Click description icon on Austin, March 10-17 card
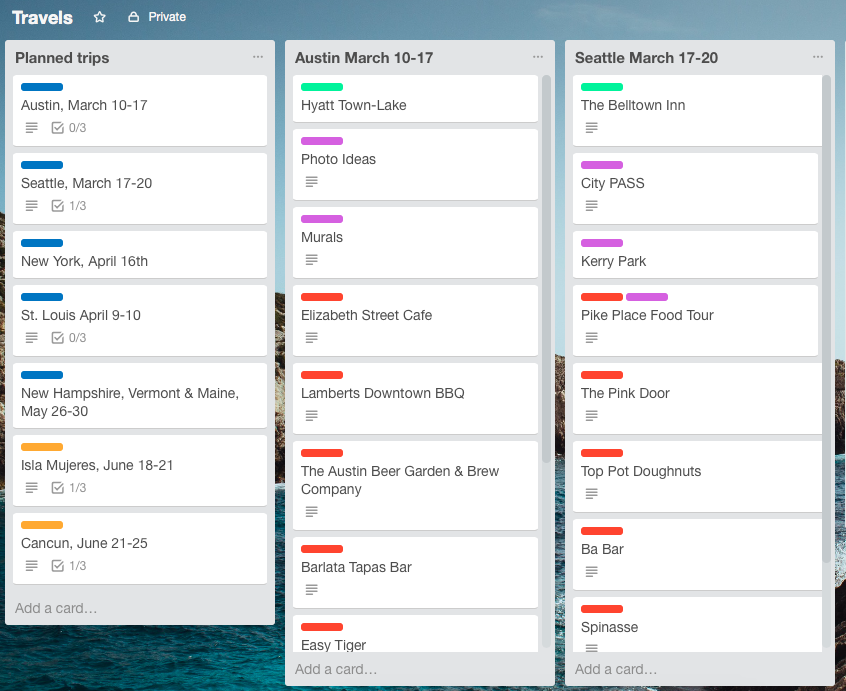Viewport: 846px width, 691px height. coord(32,128)
